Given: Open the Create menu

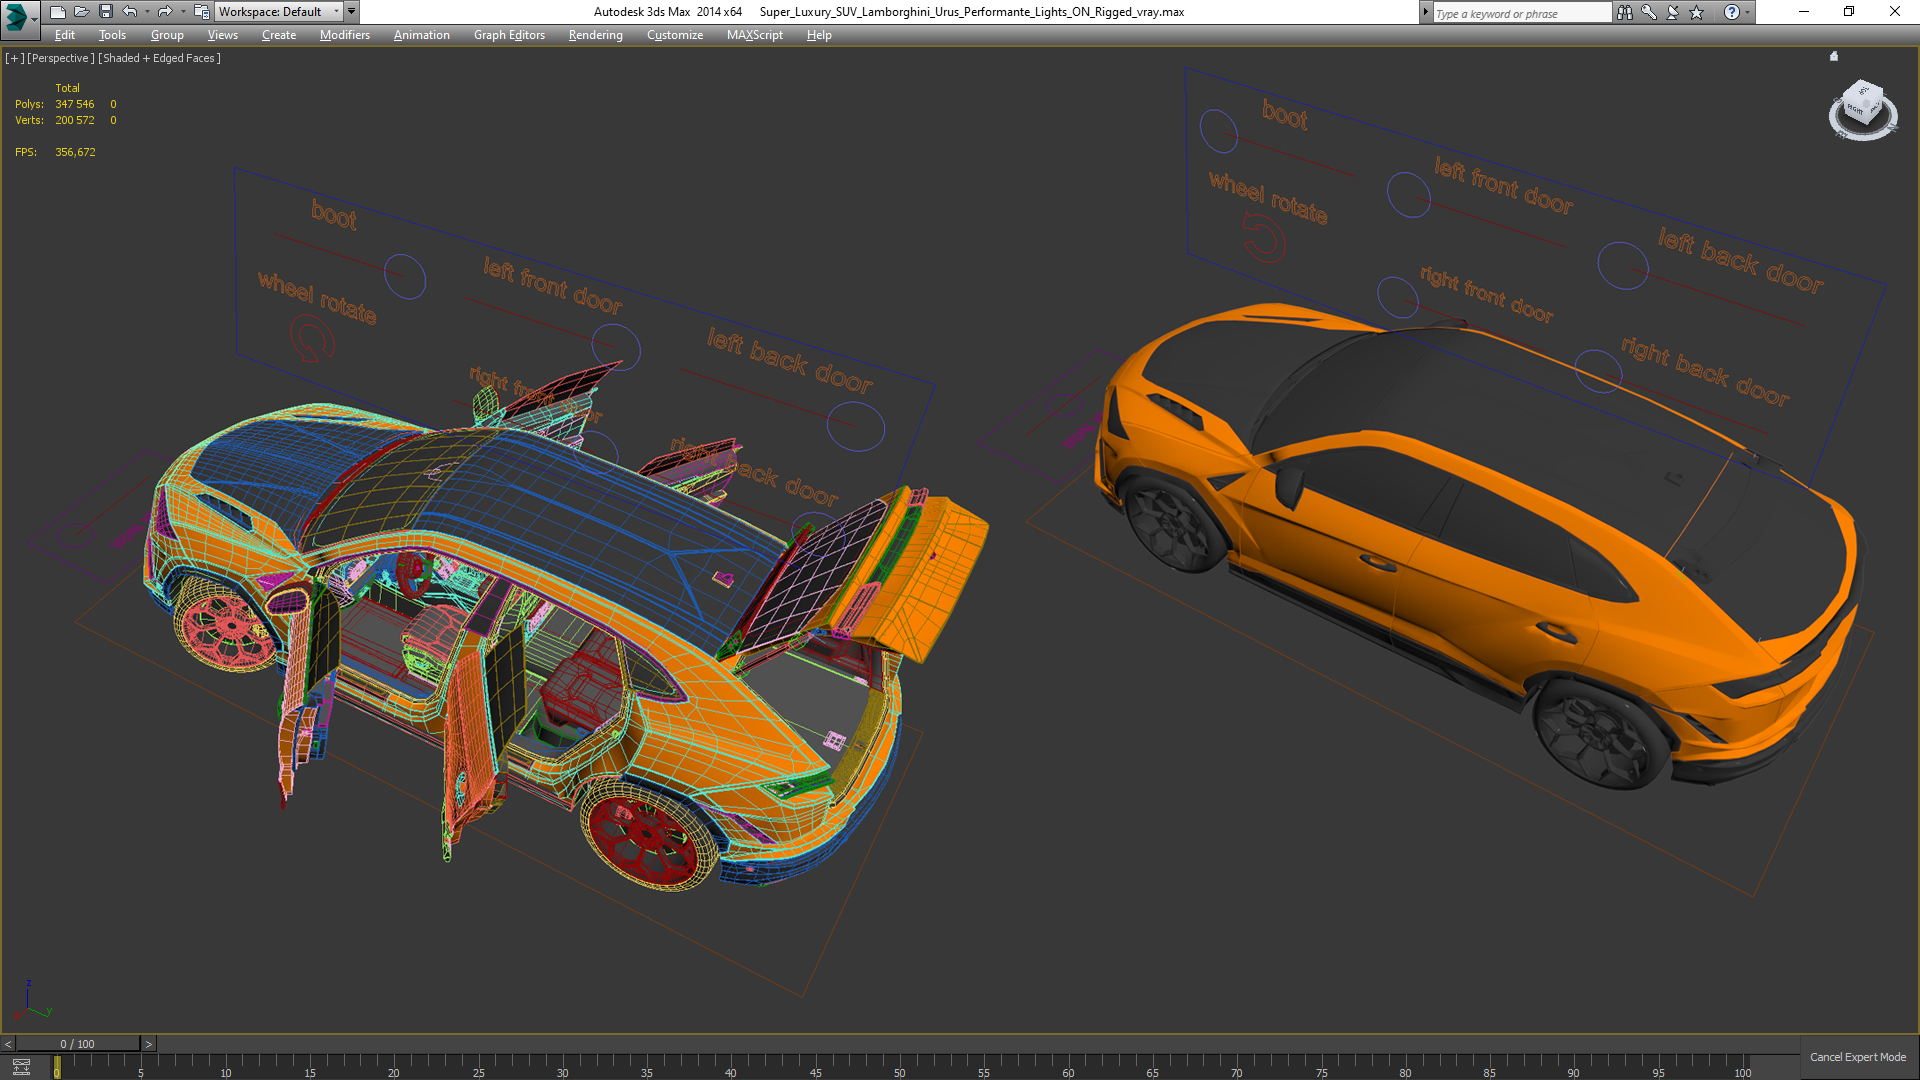Looking at the screenshot, I should tap(279, 35).
